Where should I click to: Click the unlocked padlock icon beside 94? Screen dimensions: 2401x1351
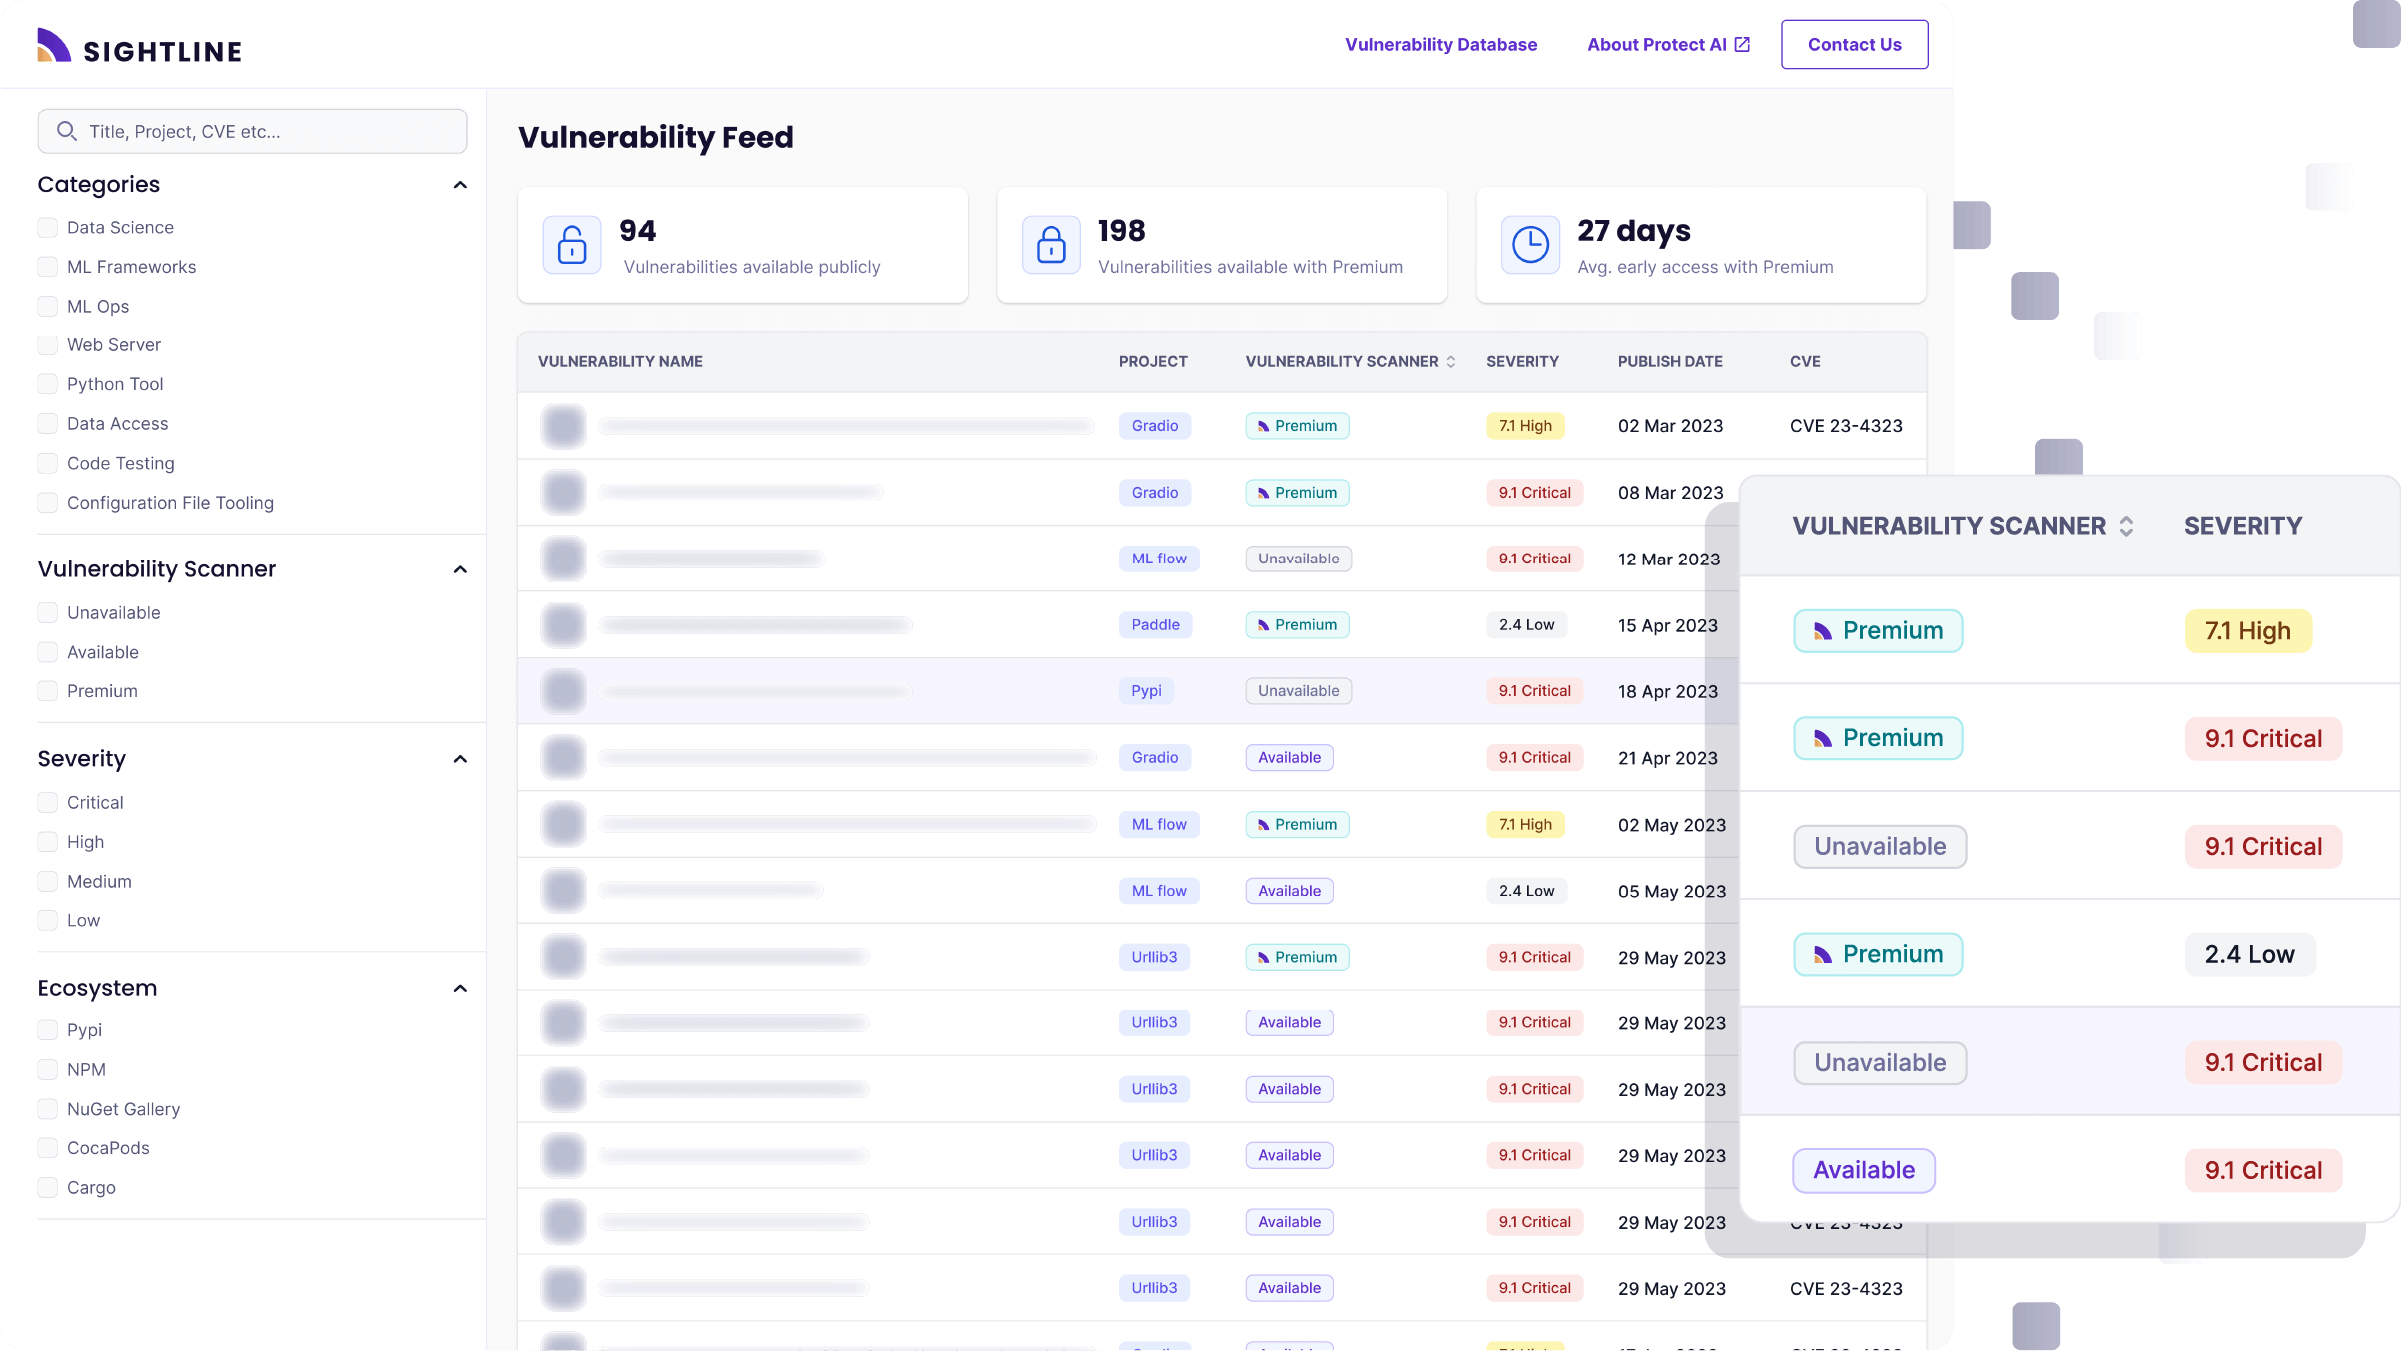[572, 245]
